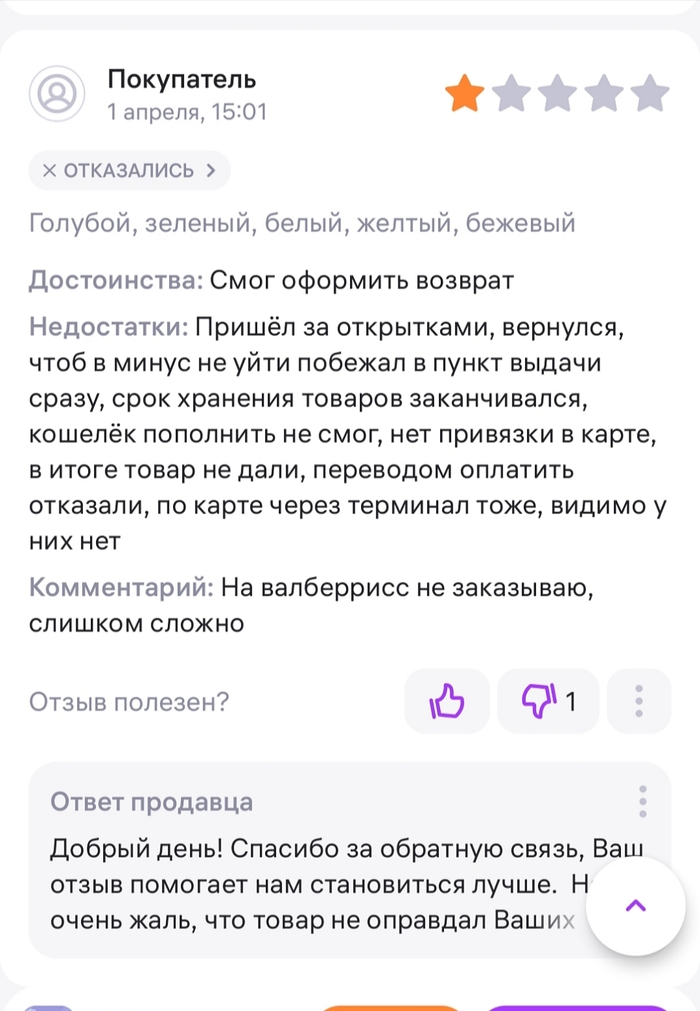Select the first orange star
Screen dimensions: 700x1011
pos(465,93)
